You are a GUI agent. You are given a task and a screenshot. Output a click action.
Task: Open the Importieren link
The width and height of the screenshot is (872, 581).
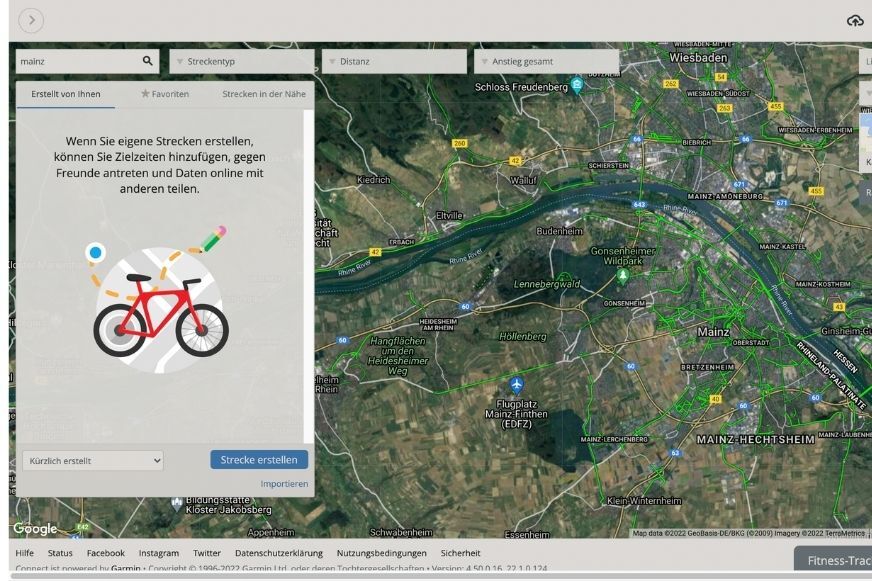[284, 483]
